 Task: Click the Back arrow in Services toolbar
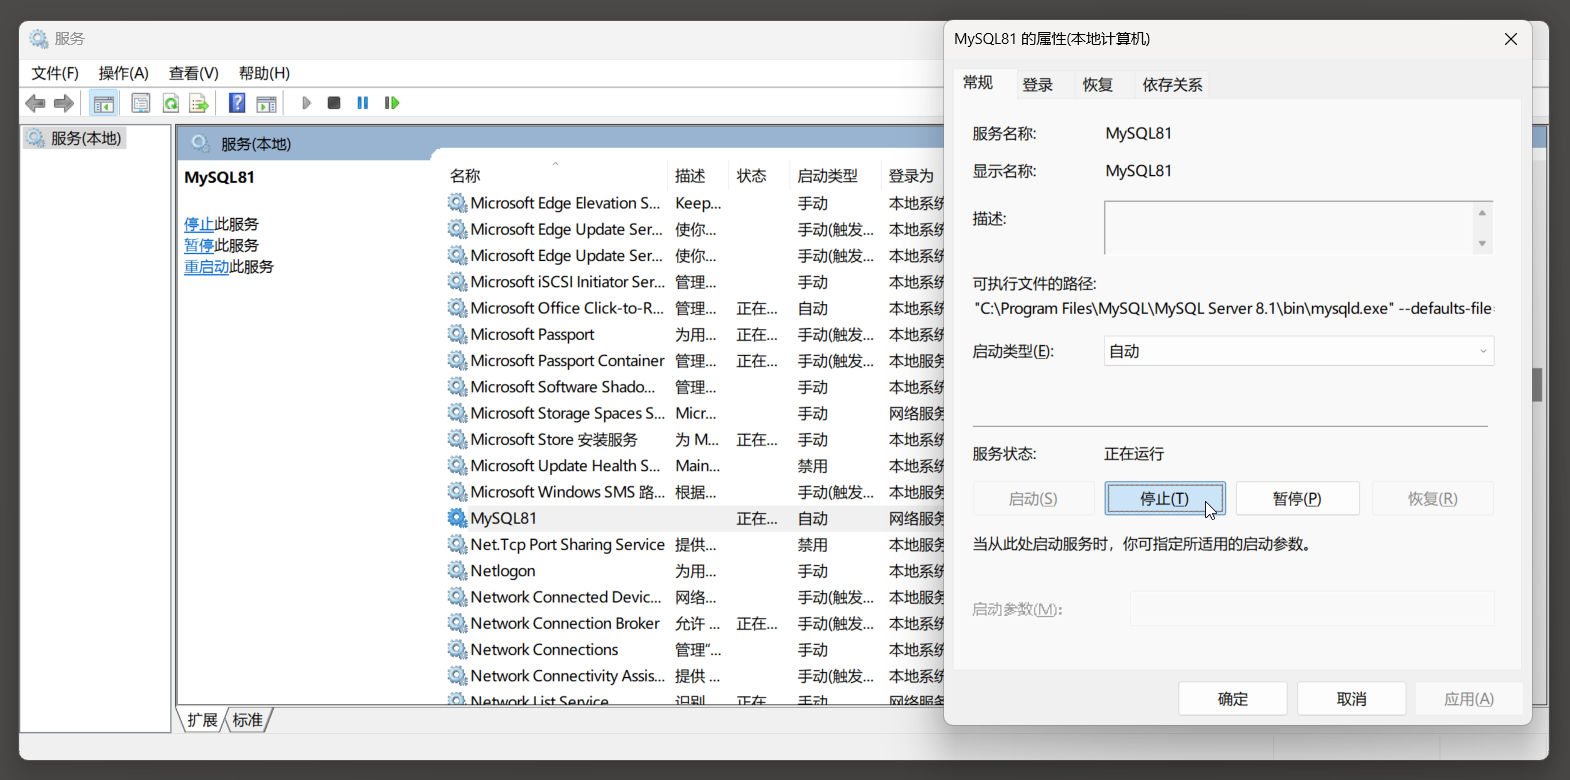coord(35,103)
